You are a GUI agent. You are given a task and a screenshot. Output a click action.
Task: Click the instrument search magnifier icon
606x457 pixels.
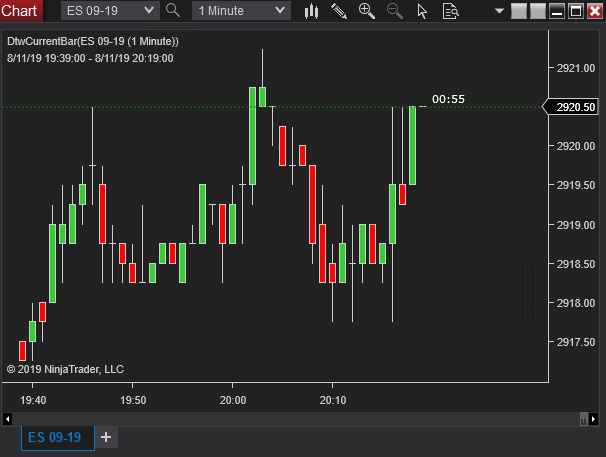[173, 10]
